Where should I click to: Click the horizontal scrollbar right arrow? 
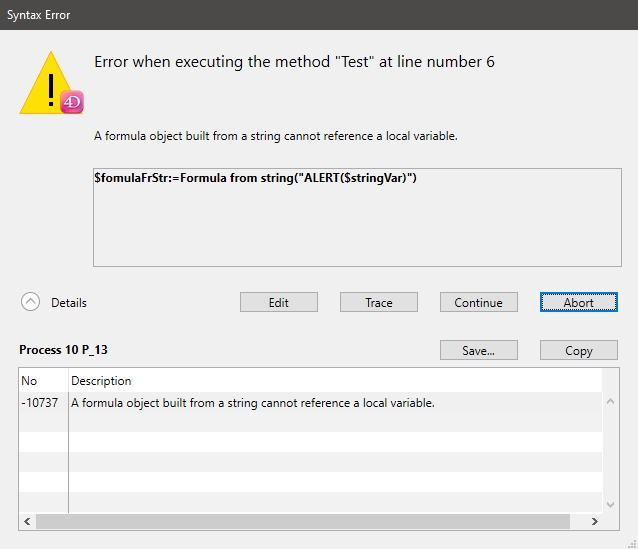point(594,521)
